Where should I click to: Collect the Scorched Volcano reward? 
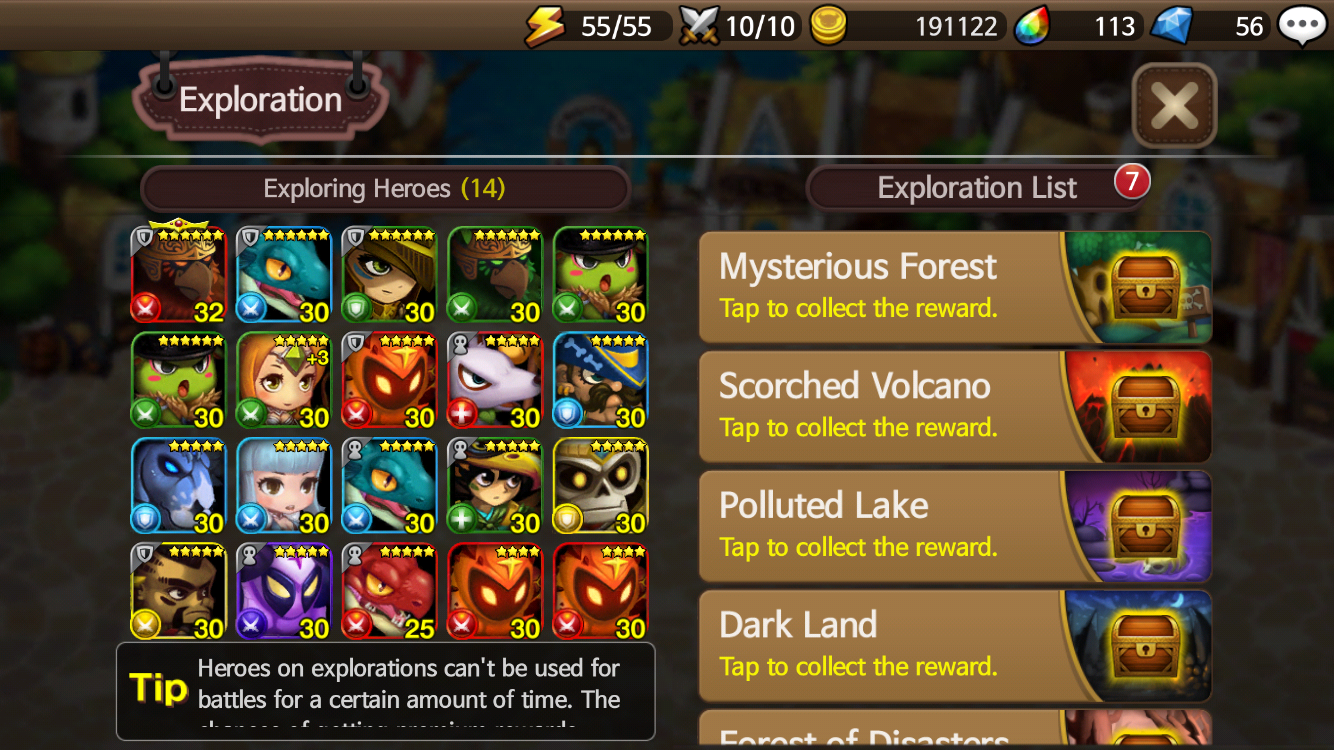955,407
